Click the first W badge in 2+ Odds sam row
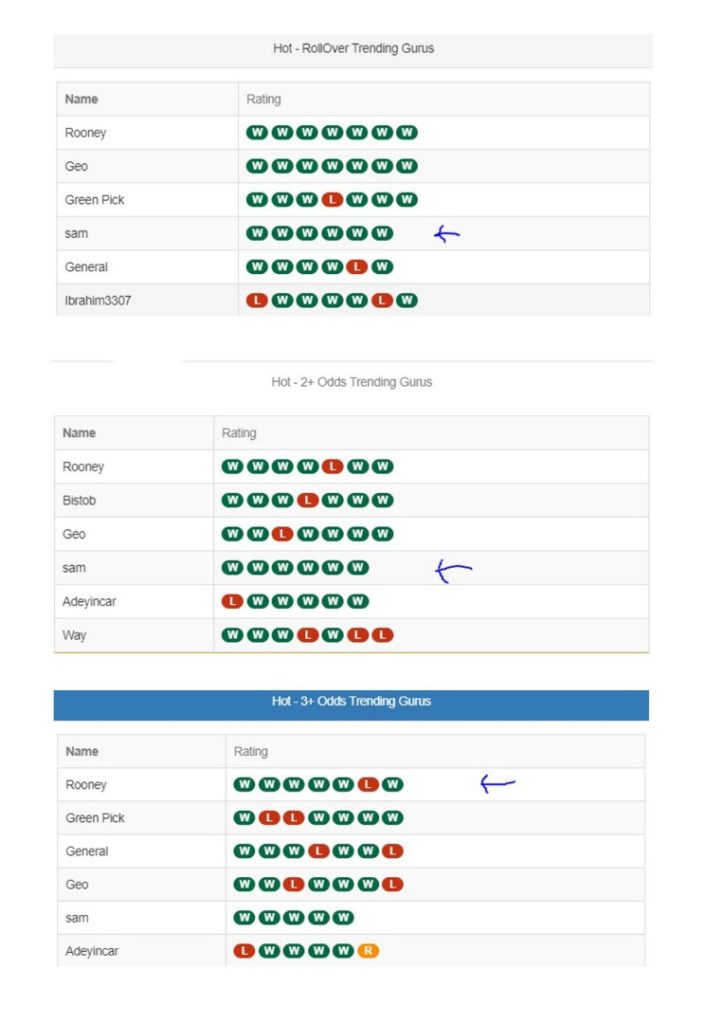This screenshot has width=723, height=1024. [x=233, y=568]
